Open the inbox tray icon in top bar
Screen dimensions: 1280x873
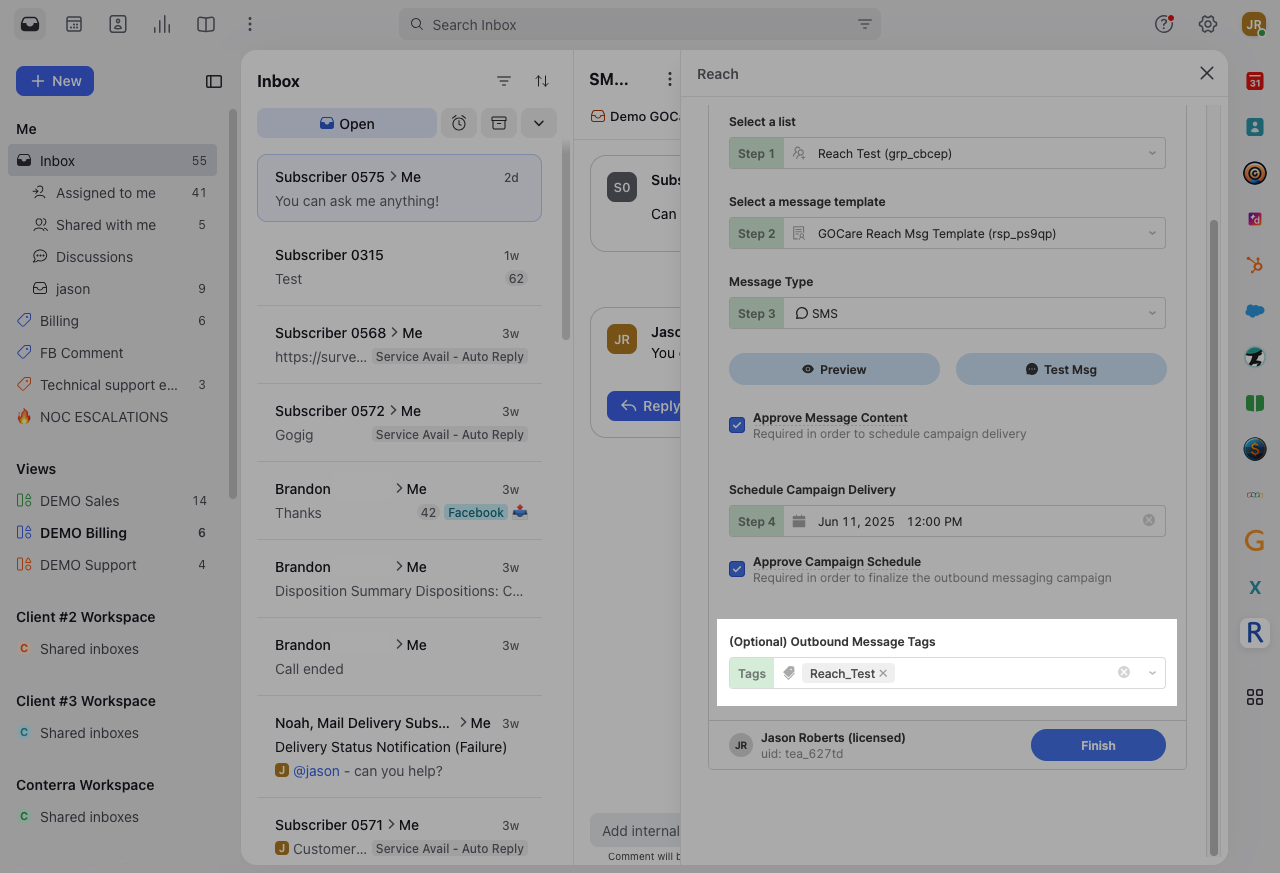30,24
